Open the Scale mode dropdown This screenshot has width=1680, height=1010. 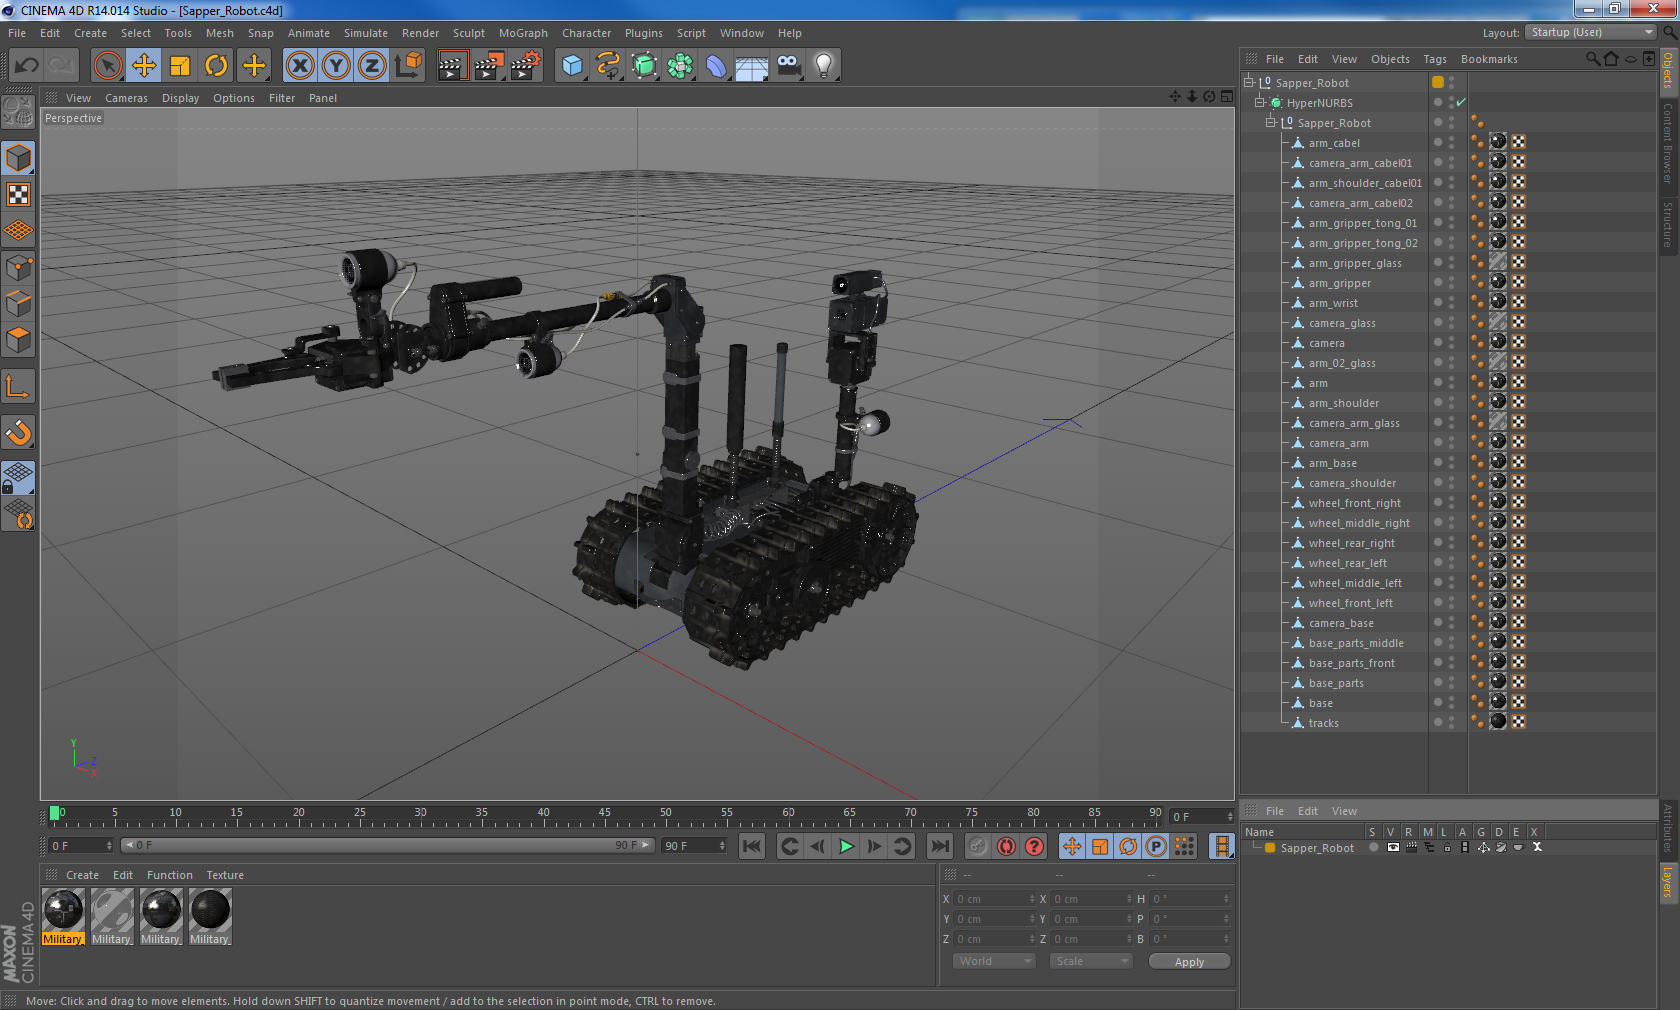click(1090, 961)
